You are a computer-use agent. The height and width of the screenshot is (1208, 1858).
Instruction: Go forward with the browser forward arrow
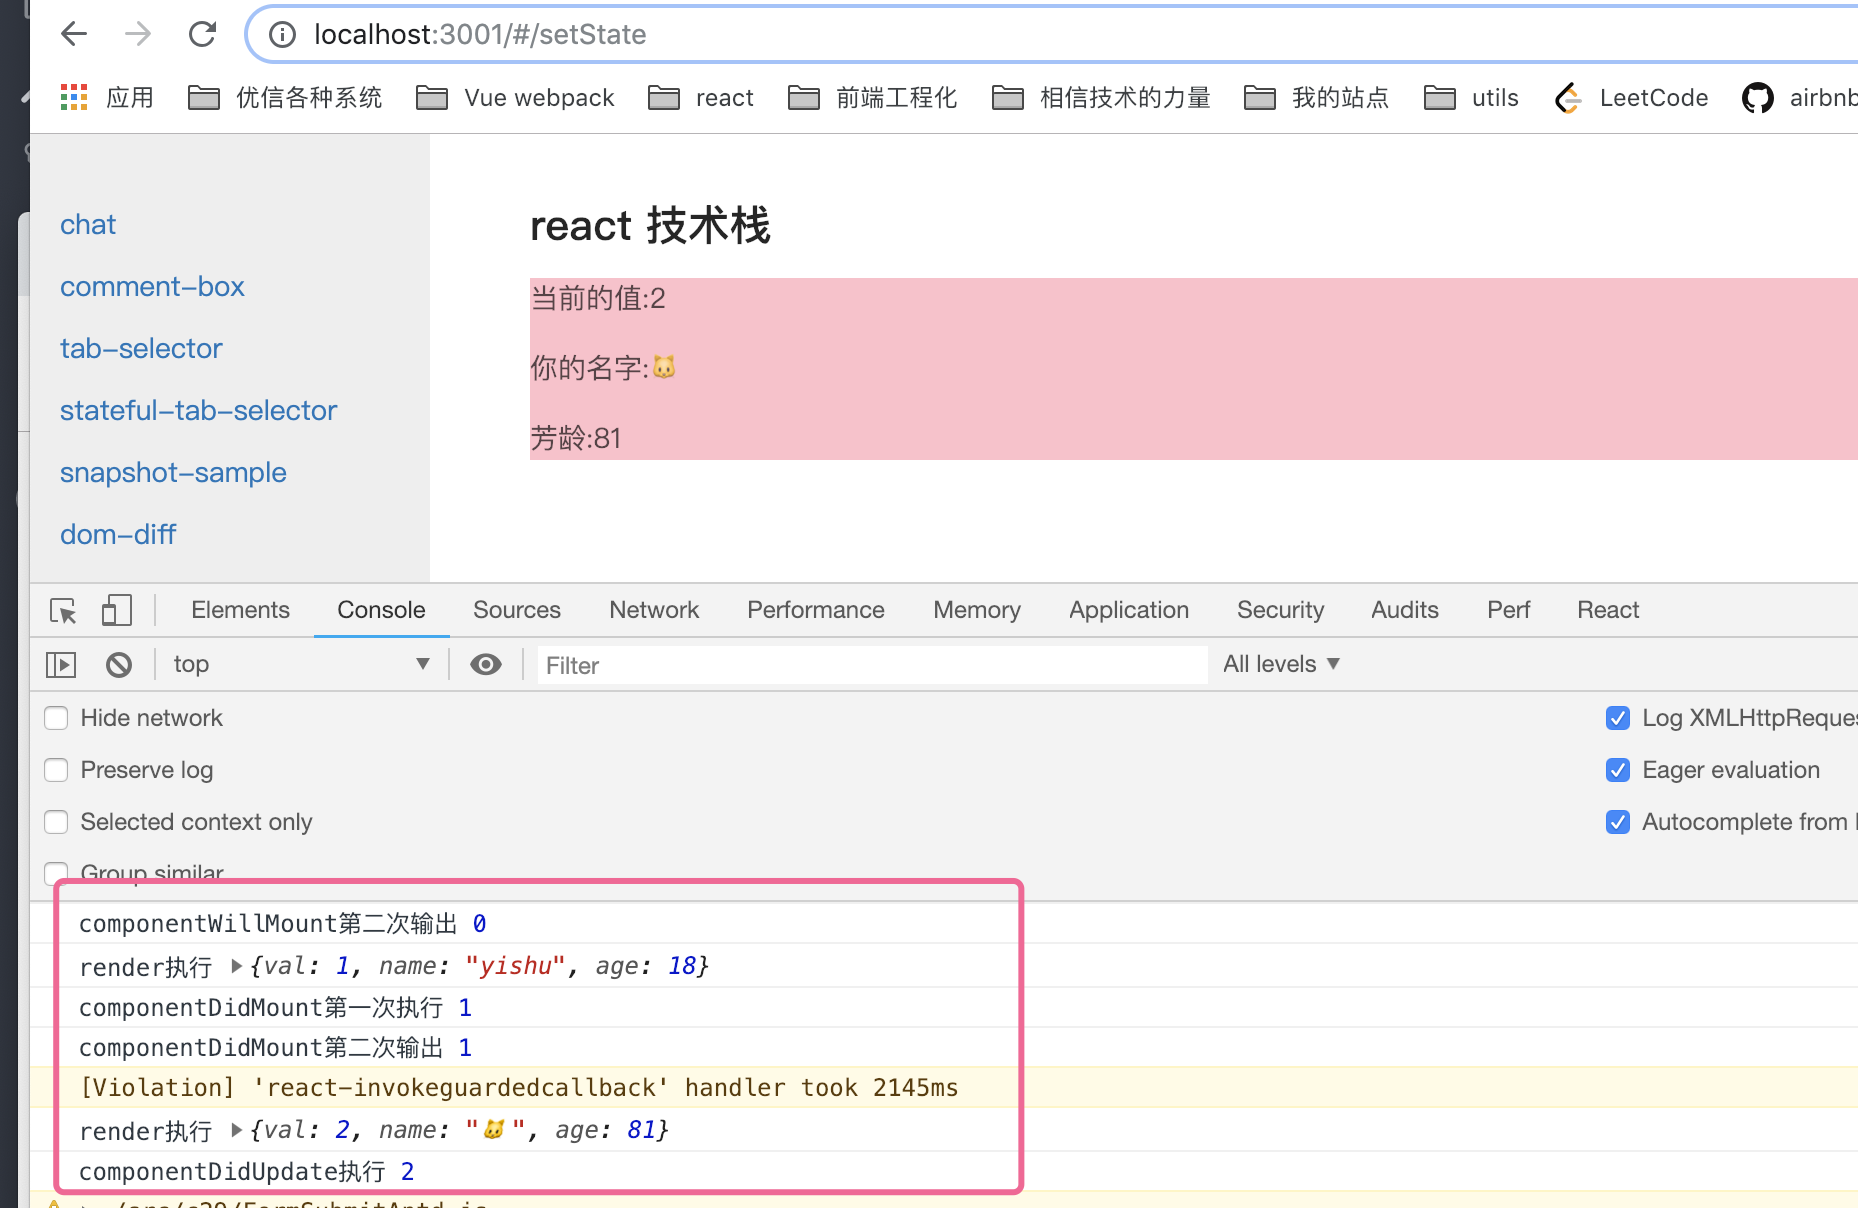138,34
